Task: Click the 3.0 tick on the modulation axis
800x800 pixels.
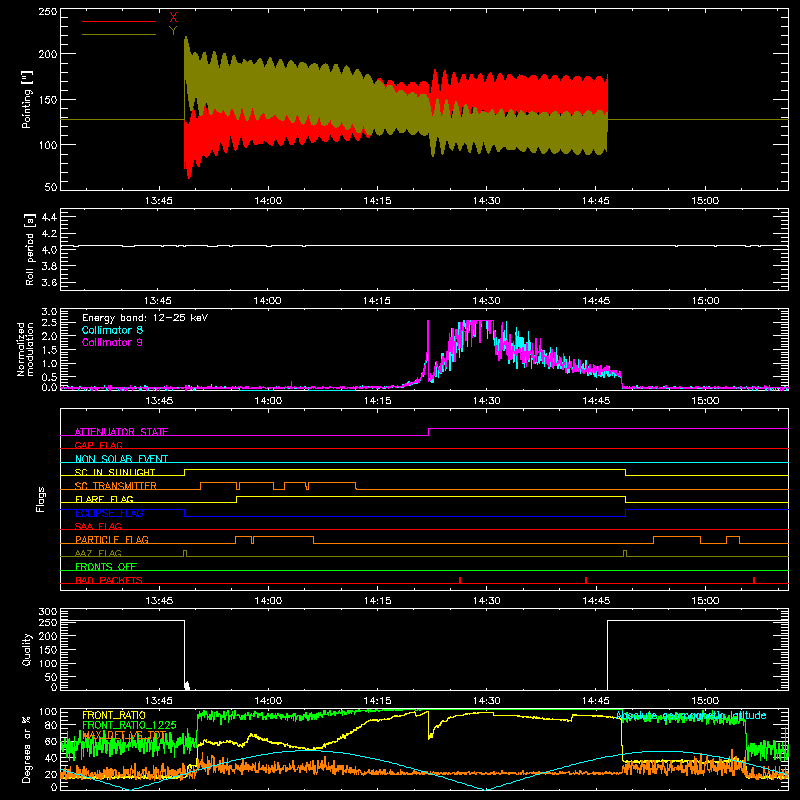Action: point(49,312)
